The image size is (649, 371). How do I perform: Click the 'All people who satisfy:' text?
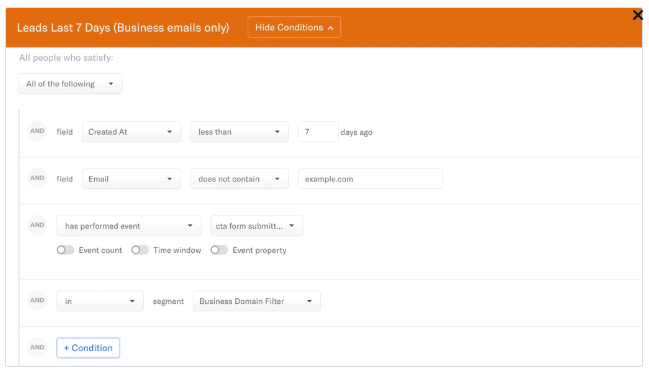click(66, 58)
